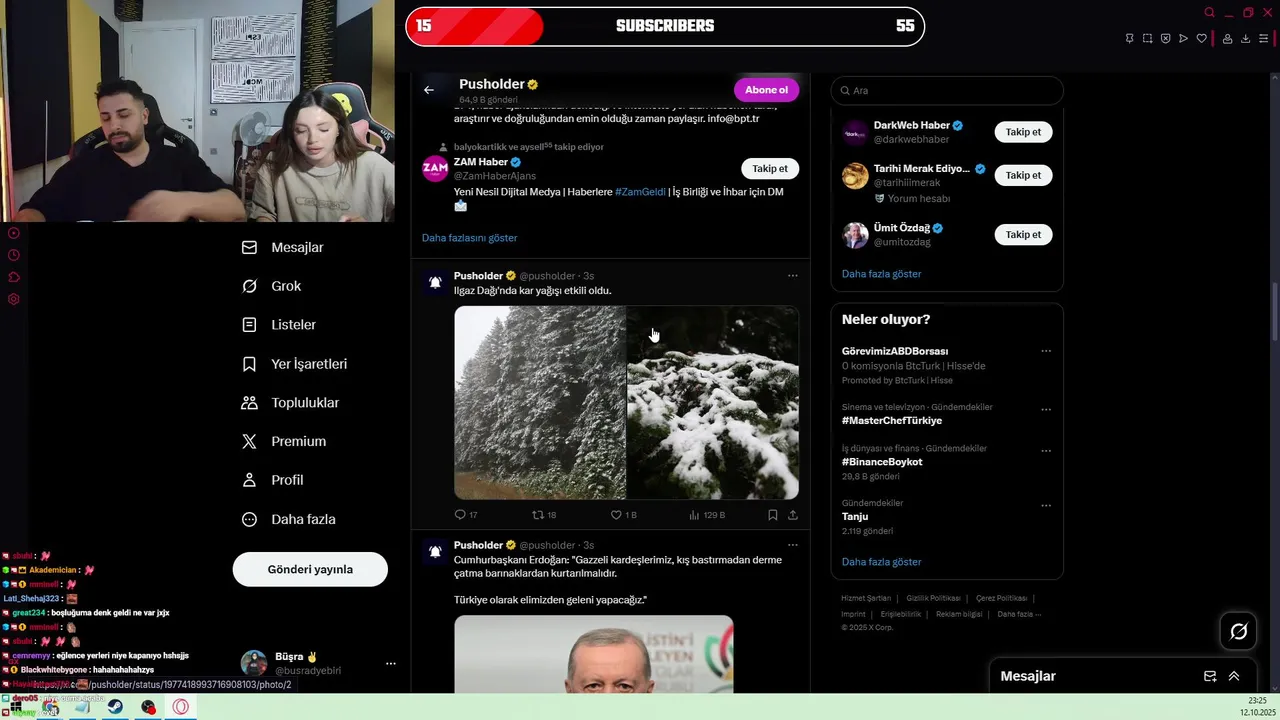Viewport: 1280px width, 720px height.
Task: Open Grok in the left navigation
Action: pyautogui.click(x=272, y=286)
